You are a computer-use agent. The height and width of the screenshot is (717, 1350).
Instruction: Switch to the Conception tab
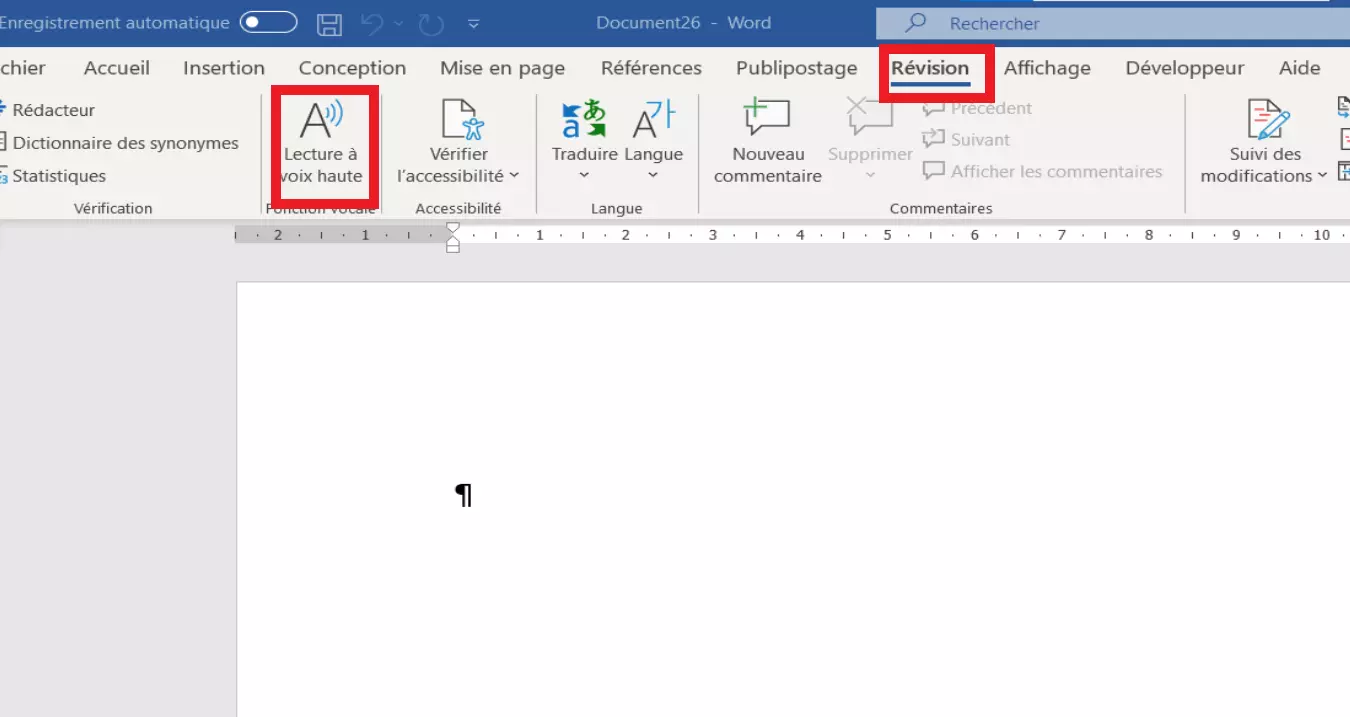point(352,68)
